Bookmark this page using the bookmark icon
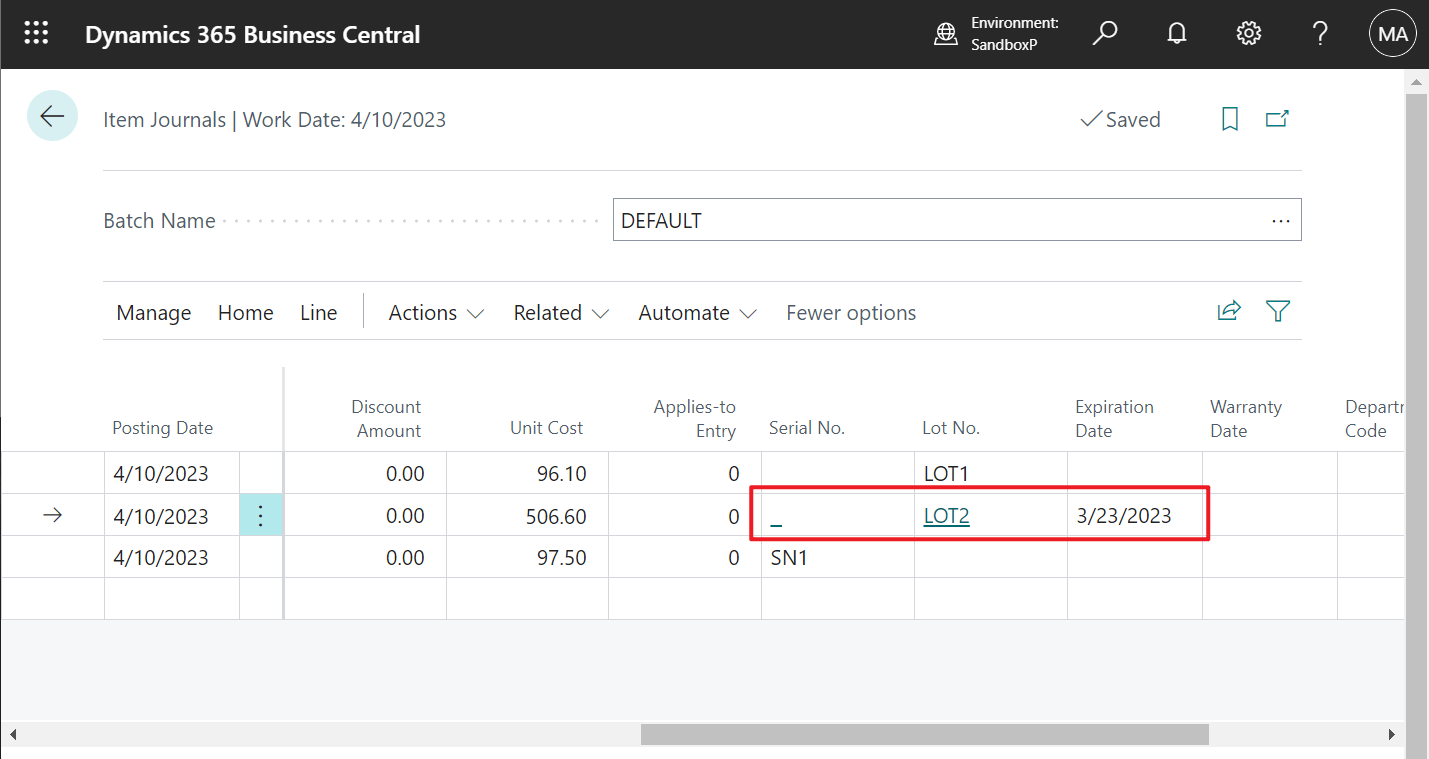 click(1229, 118)
